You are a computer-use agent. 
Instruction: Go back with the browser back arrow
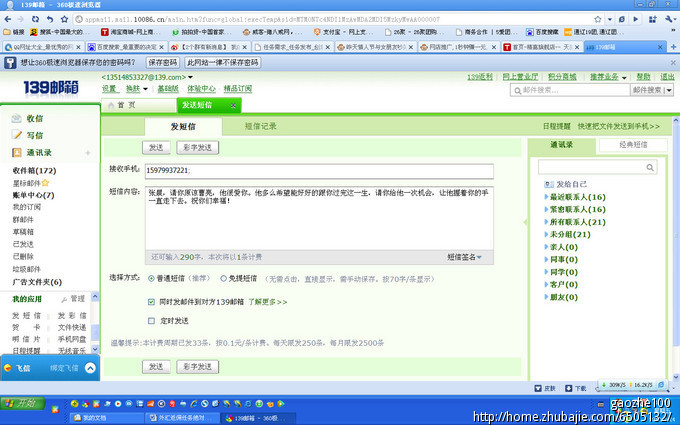pyautogui.click(x=7, y=19)
